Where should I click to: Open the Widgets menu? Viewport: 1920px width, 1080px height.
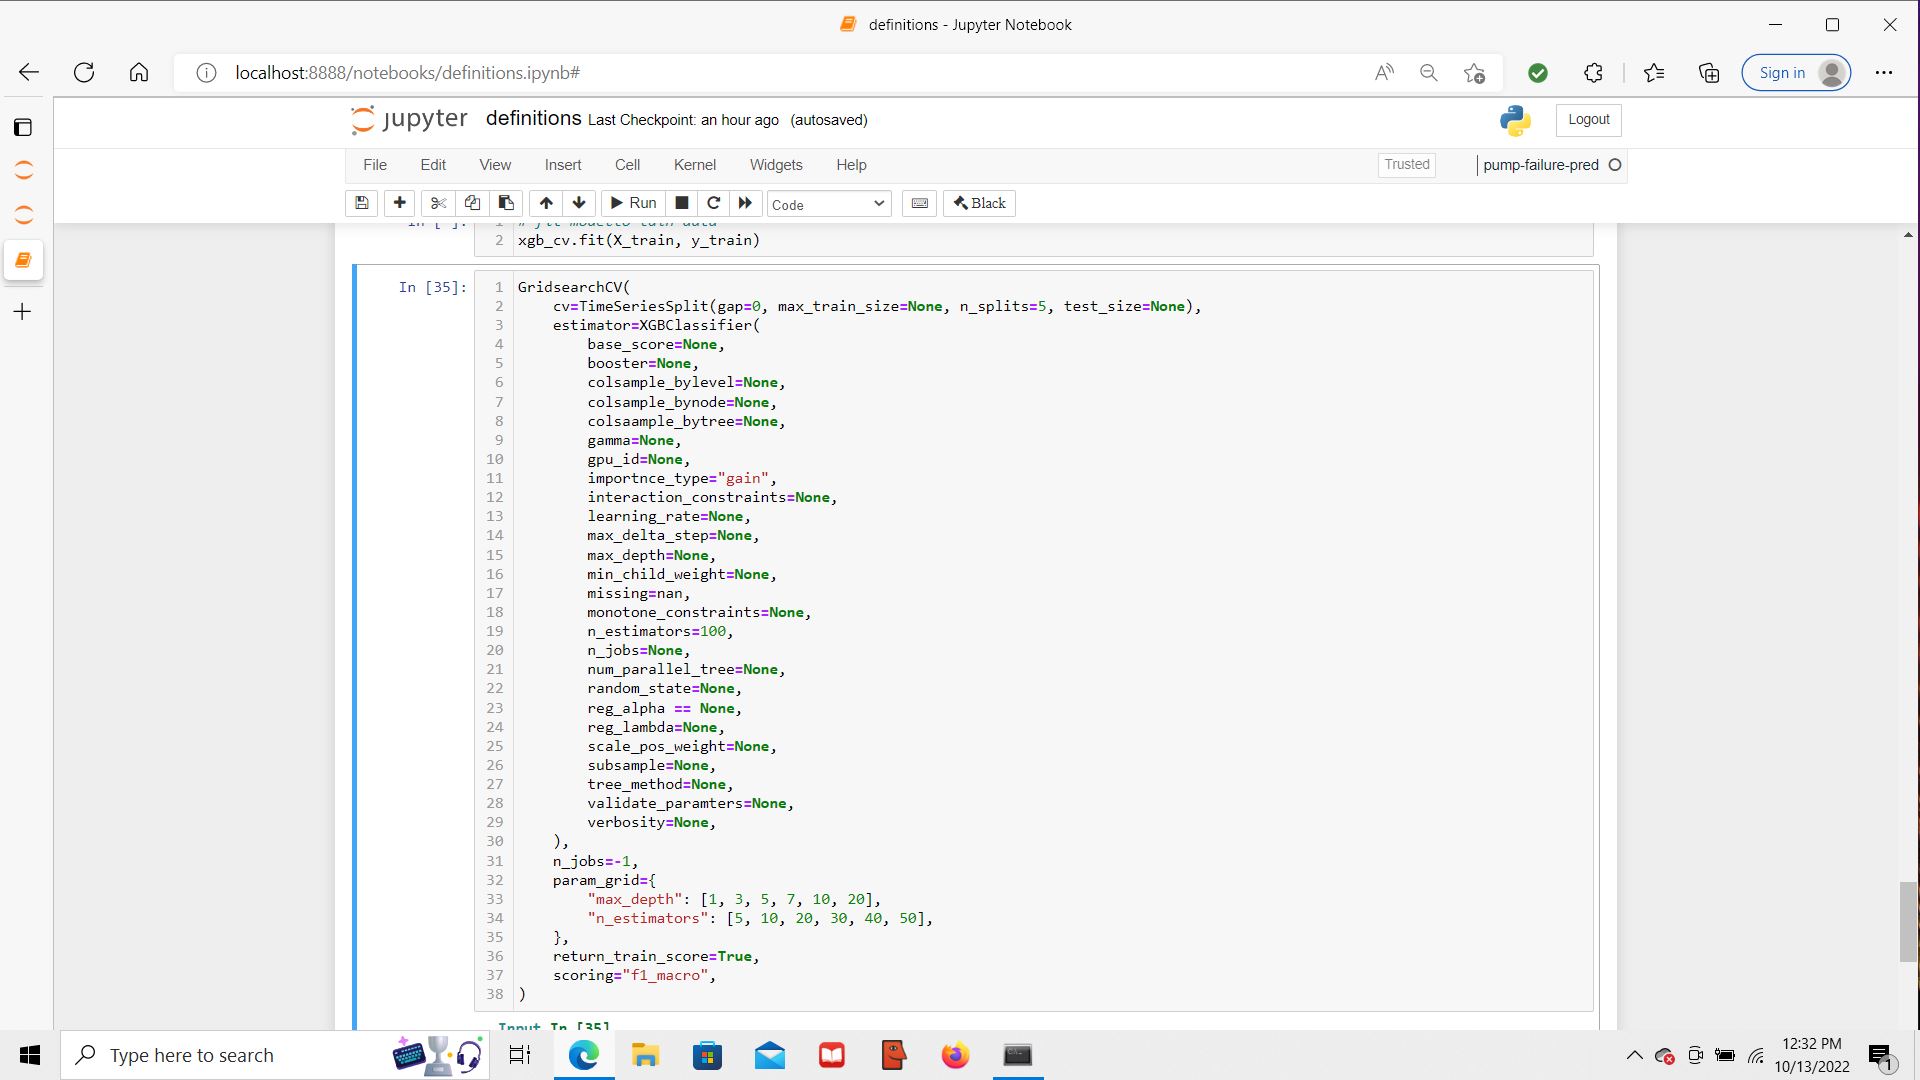[x=776, y=165]
